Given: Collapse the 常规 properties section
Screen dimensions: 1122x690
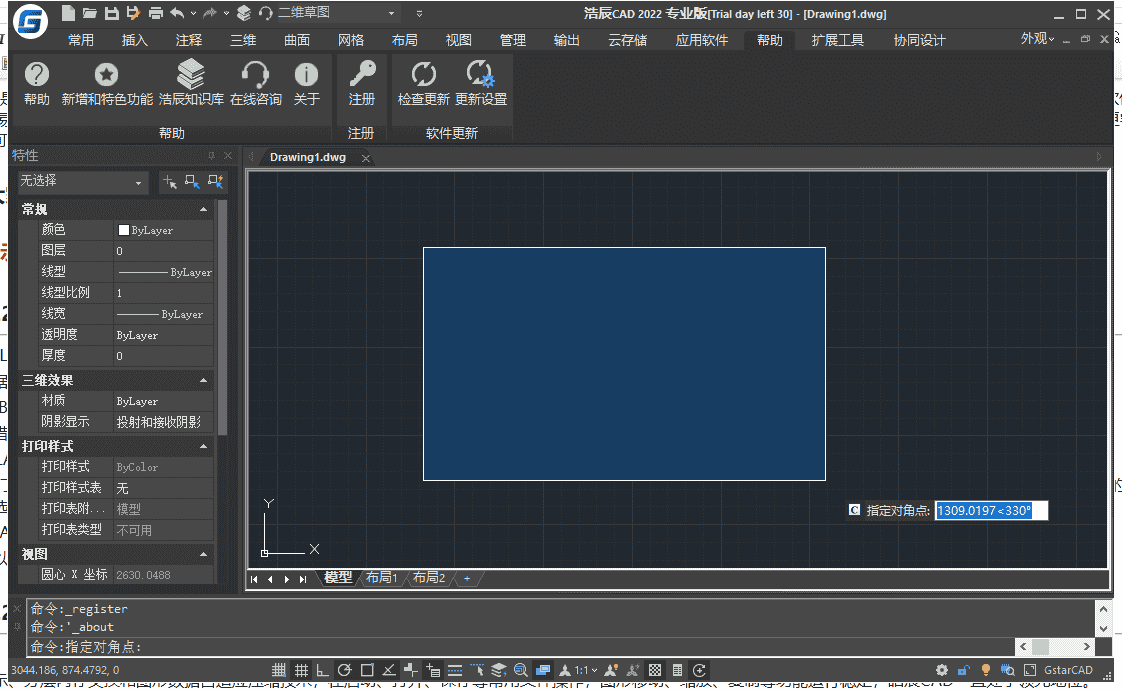Looking at the screenshot, I should pyautogui.click(x=204, y=209).
